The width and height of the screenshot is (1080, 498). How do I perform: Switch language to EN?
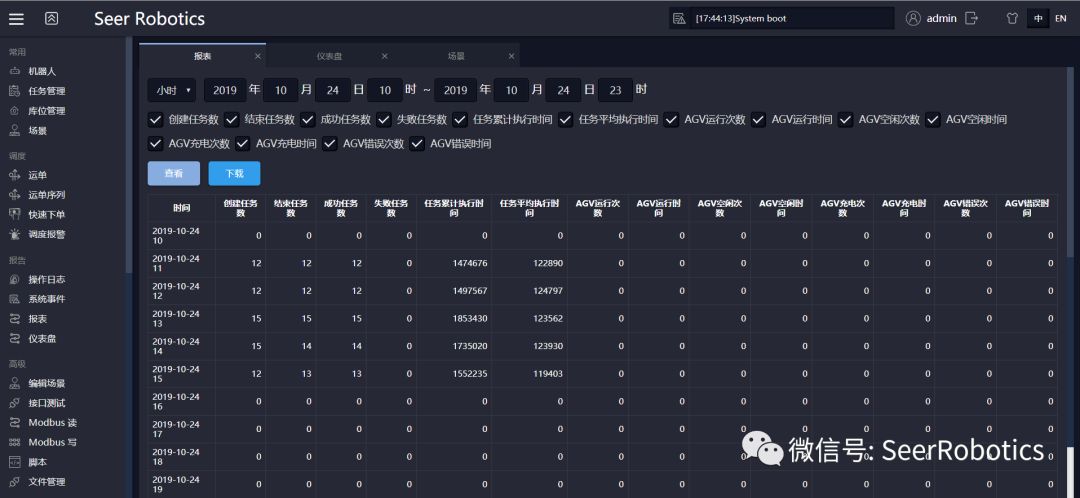click(1060, 18)
